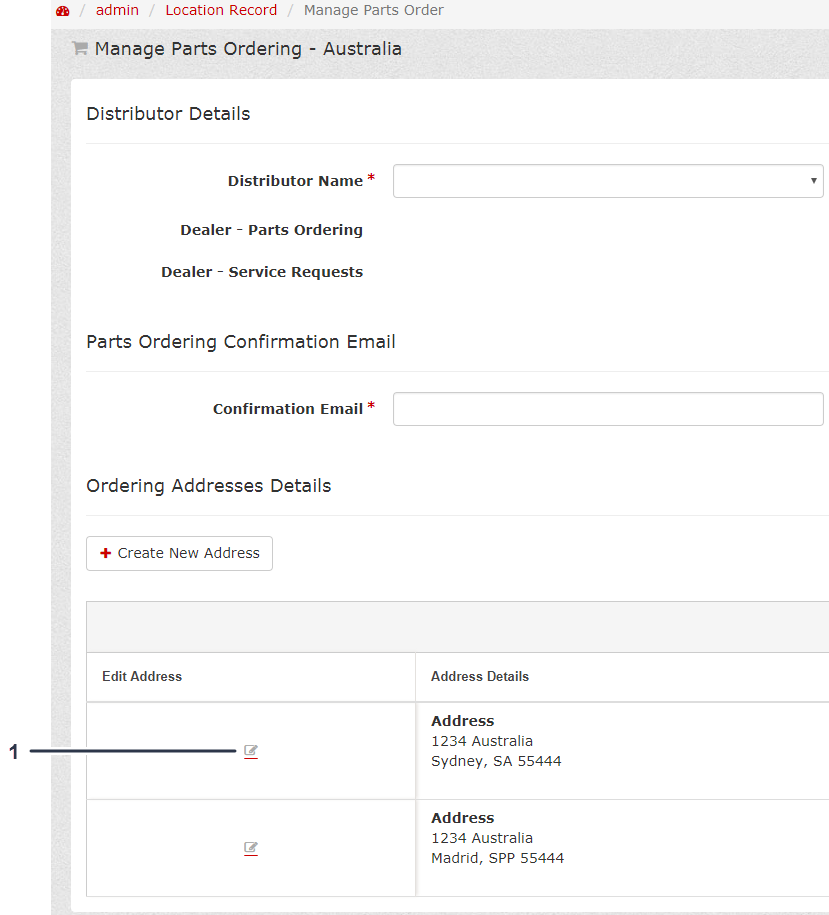Click the Edit Address column header
Image resolution: width=829 pixels, height=915 pixels.
coord(142,677)
